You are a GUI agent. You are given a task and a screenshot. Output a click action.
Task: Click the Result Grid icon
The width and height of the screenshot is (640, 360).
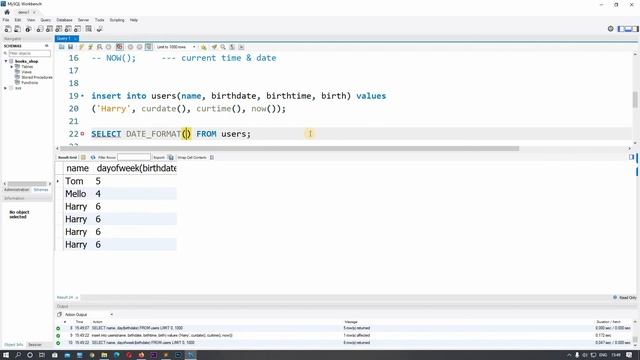[x=83, y=158]
